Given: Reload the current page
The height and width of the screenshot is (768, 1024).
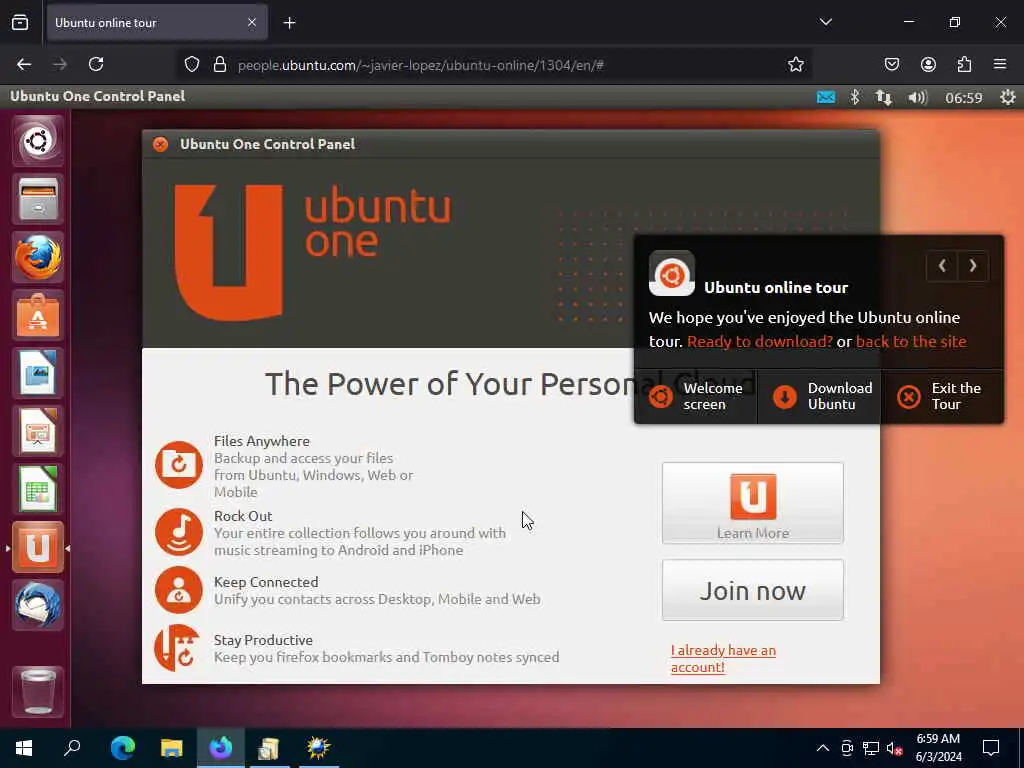Looking at the screenshot, I should tap(96, 64).
